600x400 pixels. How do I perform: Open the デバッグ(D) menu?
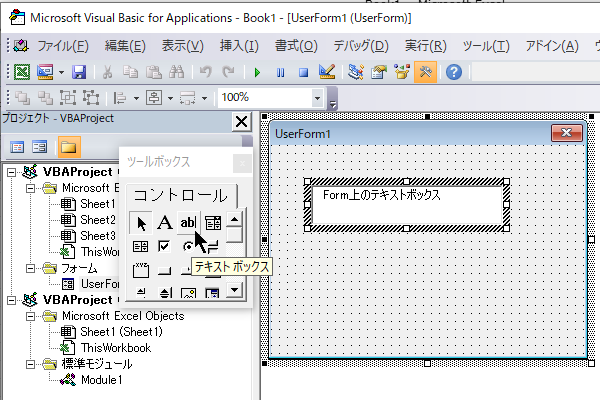click(x=361, y=45)
